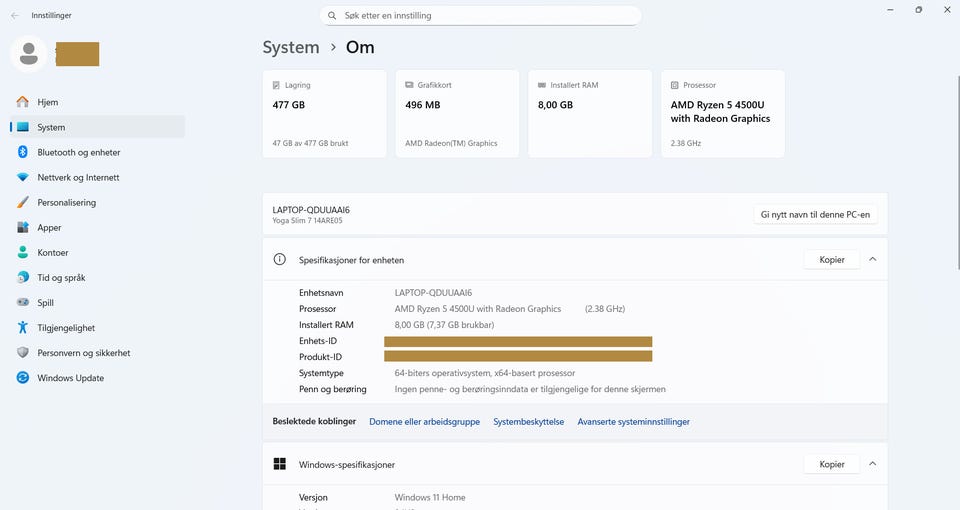This screenshot has height=510, width=960.
Task: Select Nettverk og Internett menu item
Action: 97,178
